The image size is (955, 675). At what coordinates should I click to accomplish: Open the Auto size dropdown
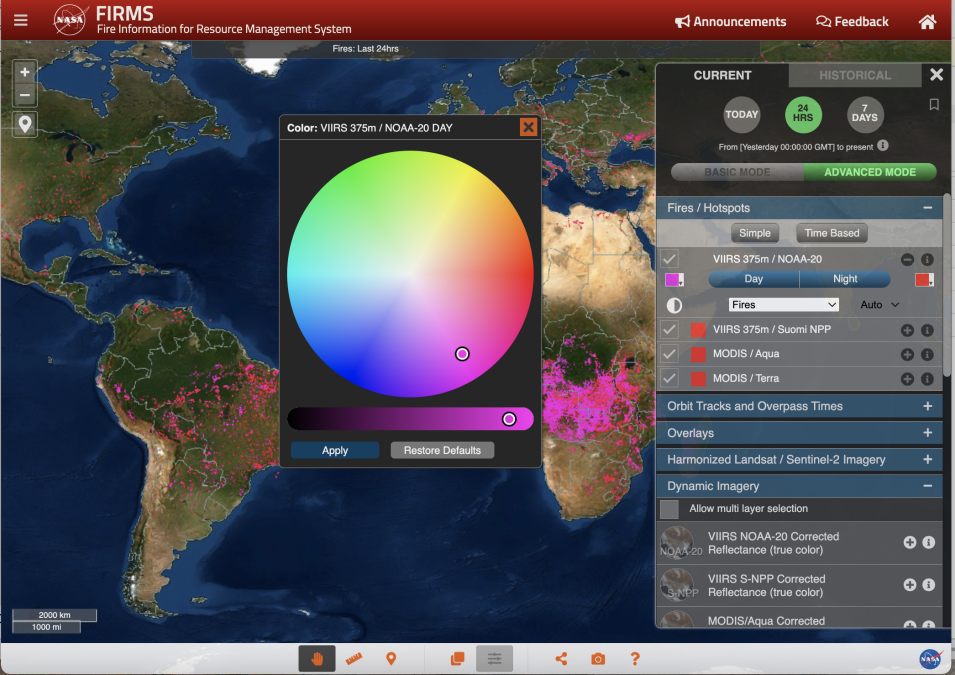point(879,305)
